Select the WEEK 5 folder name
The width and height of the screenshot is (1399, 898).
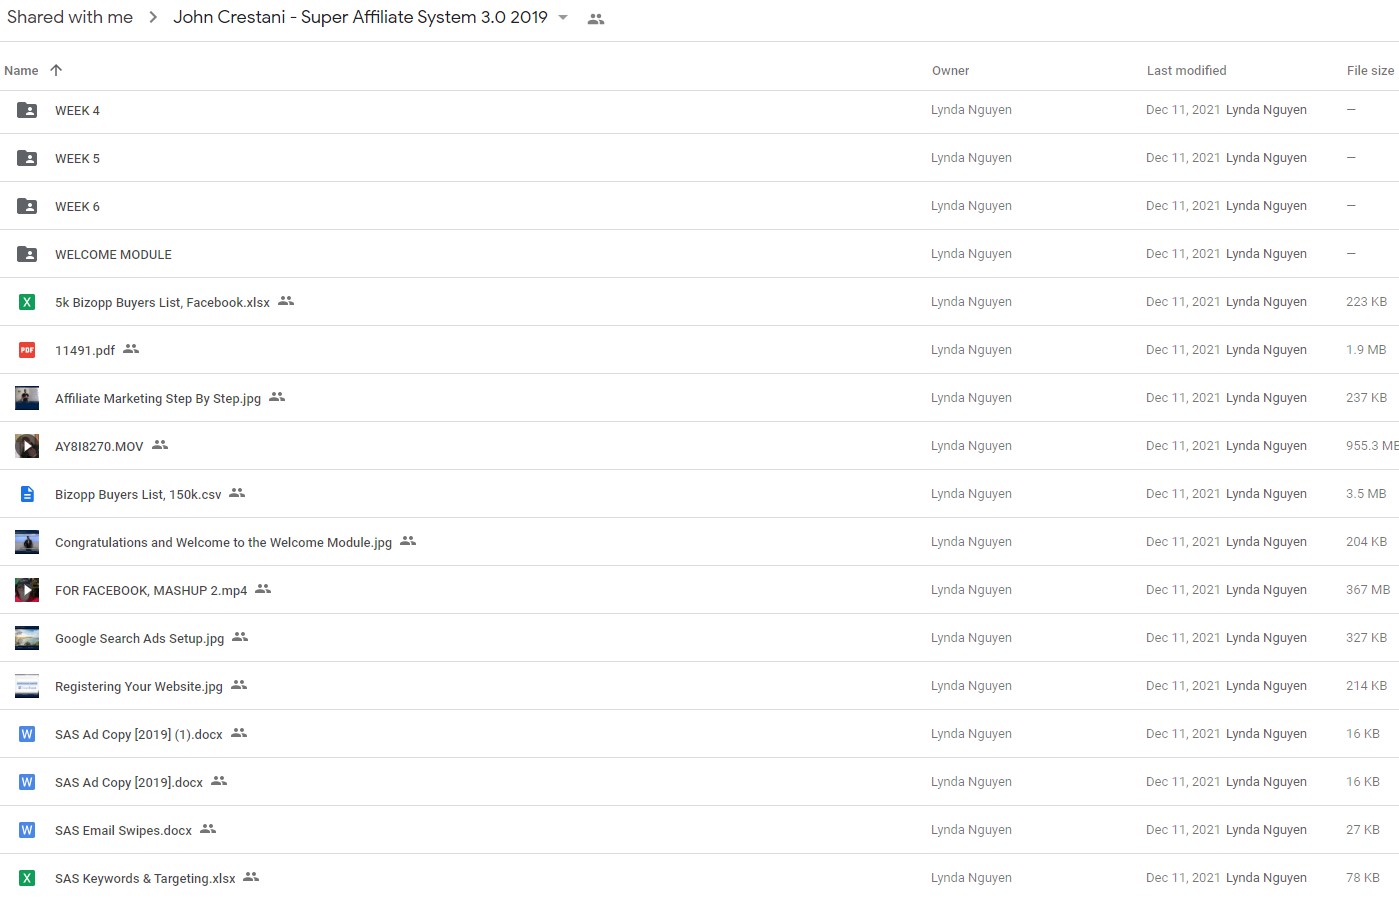tap(77, 159)
